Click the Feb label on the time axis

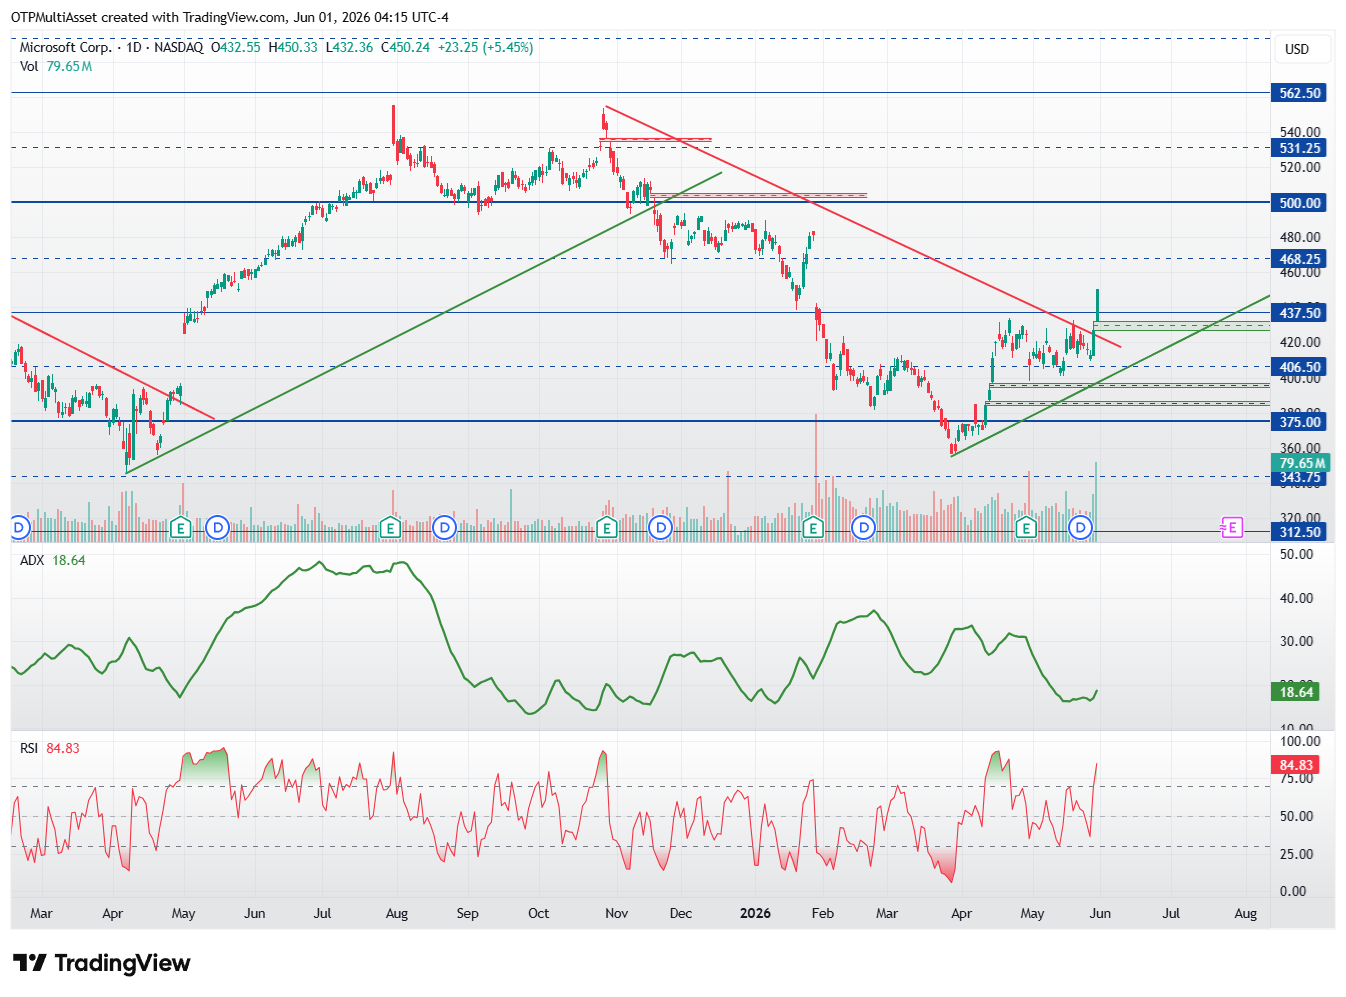pos(823,913)
